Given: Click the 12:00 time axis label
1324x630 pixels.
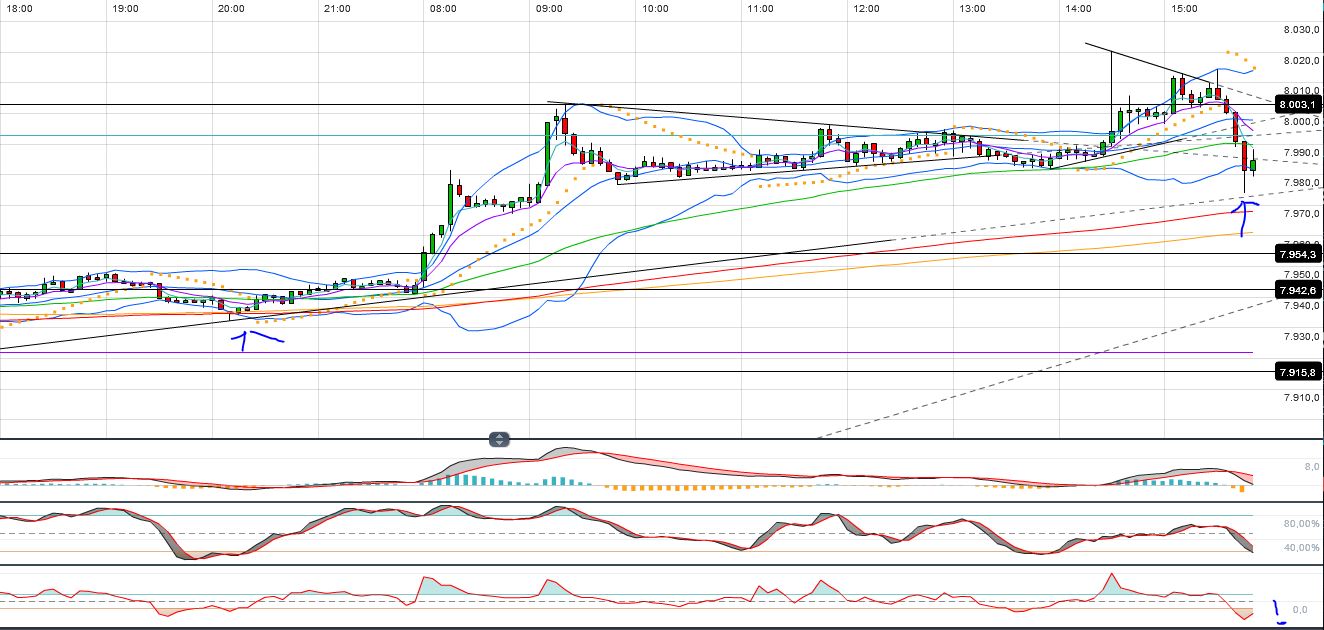Looking at the screenshot, I should (x=866, y=8).
